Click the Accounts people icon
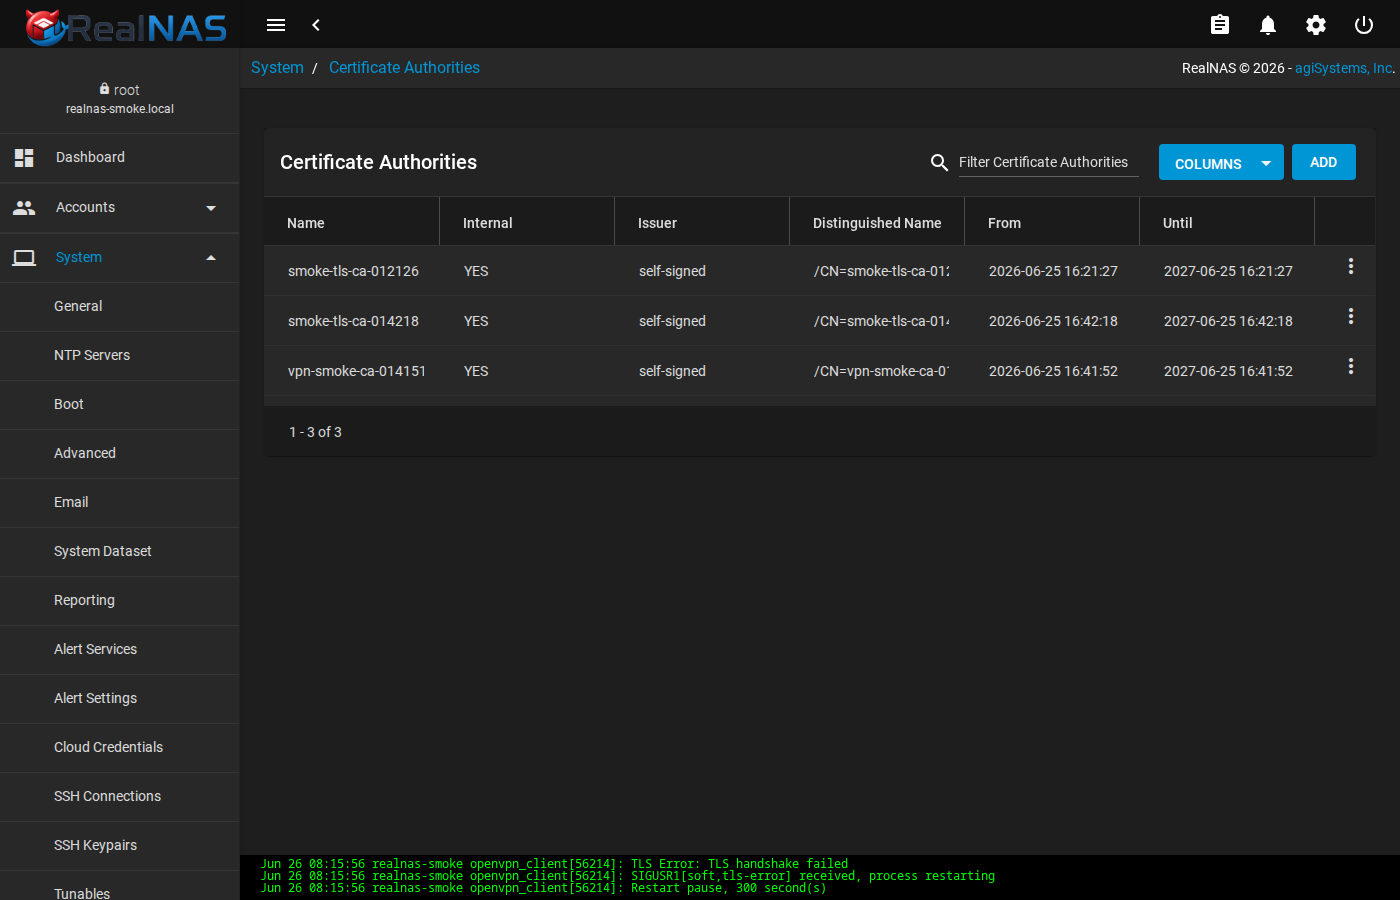 (x=24, y=207)
